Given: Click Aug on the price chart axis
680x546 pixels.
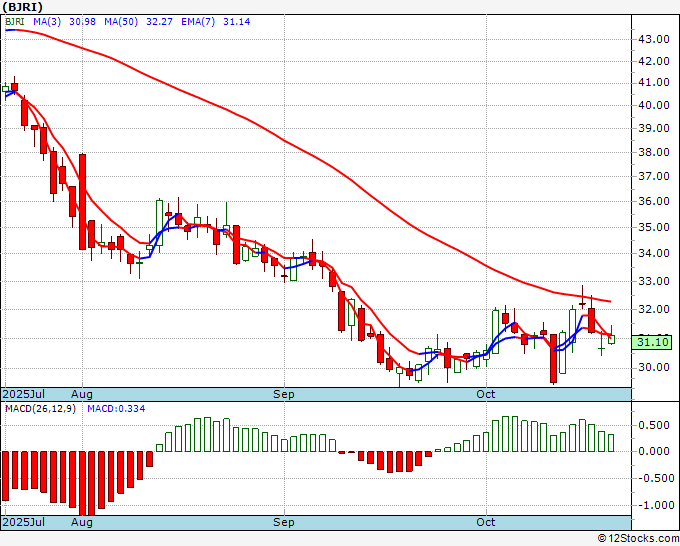Looking at the screenshot, I should [82, 395].
